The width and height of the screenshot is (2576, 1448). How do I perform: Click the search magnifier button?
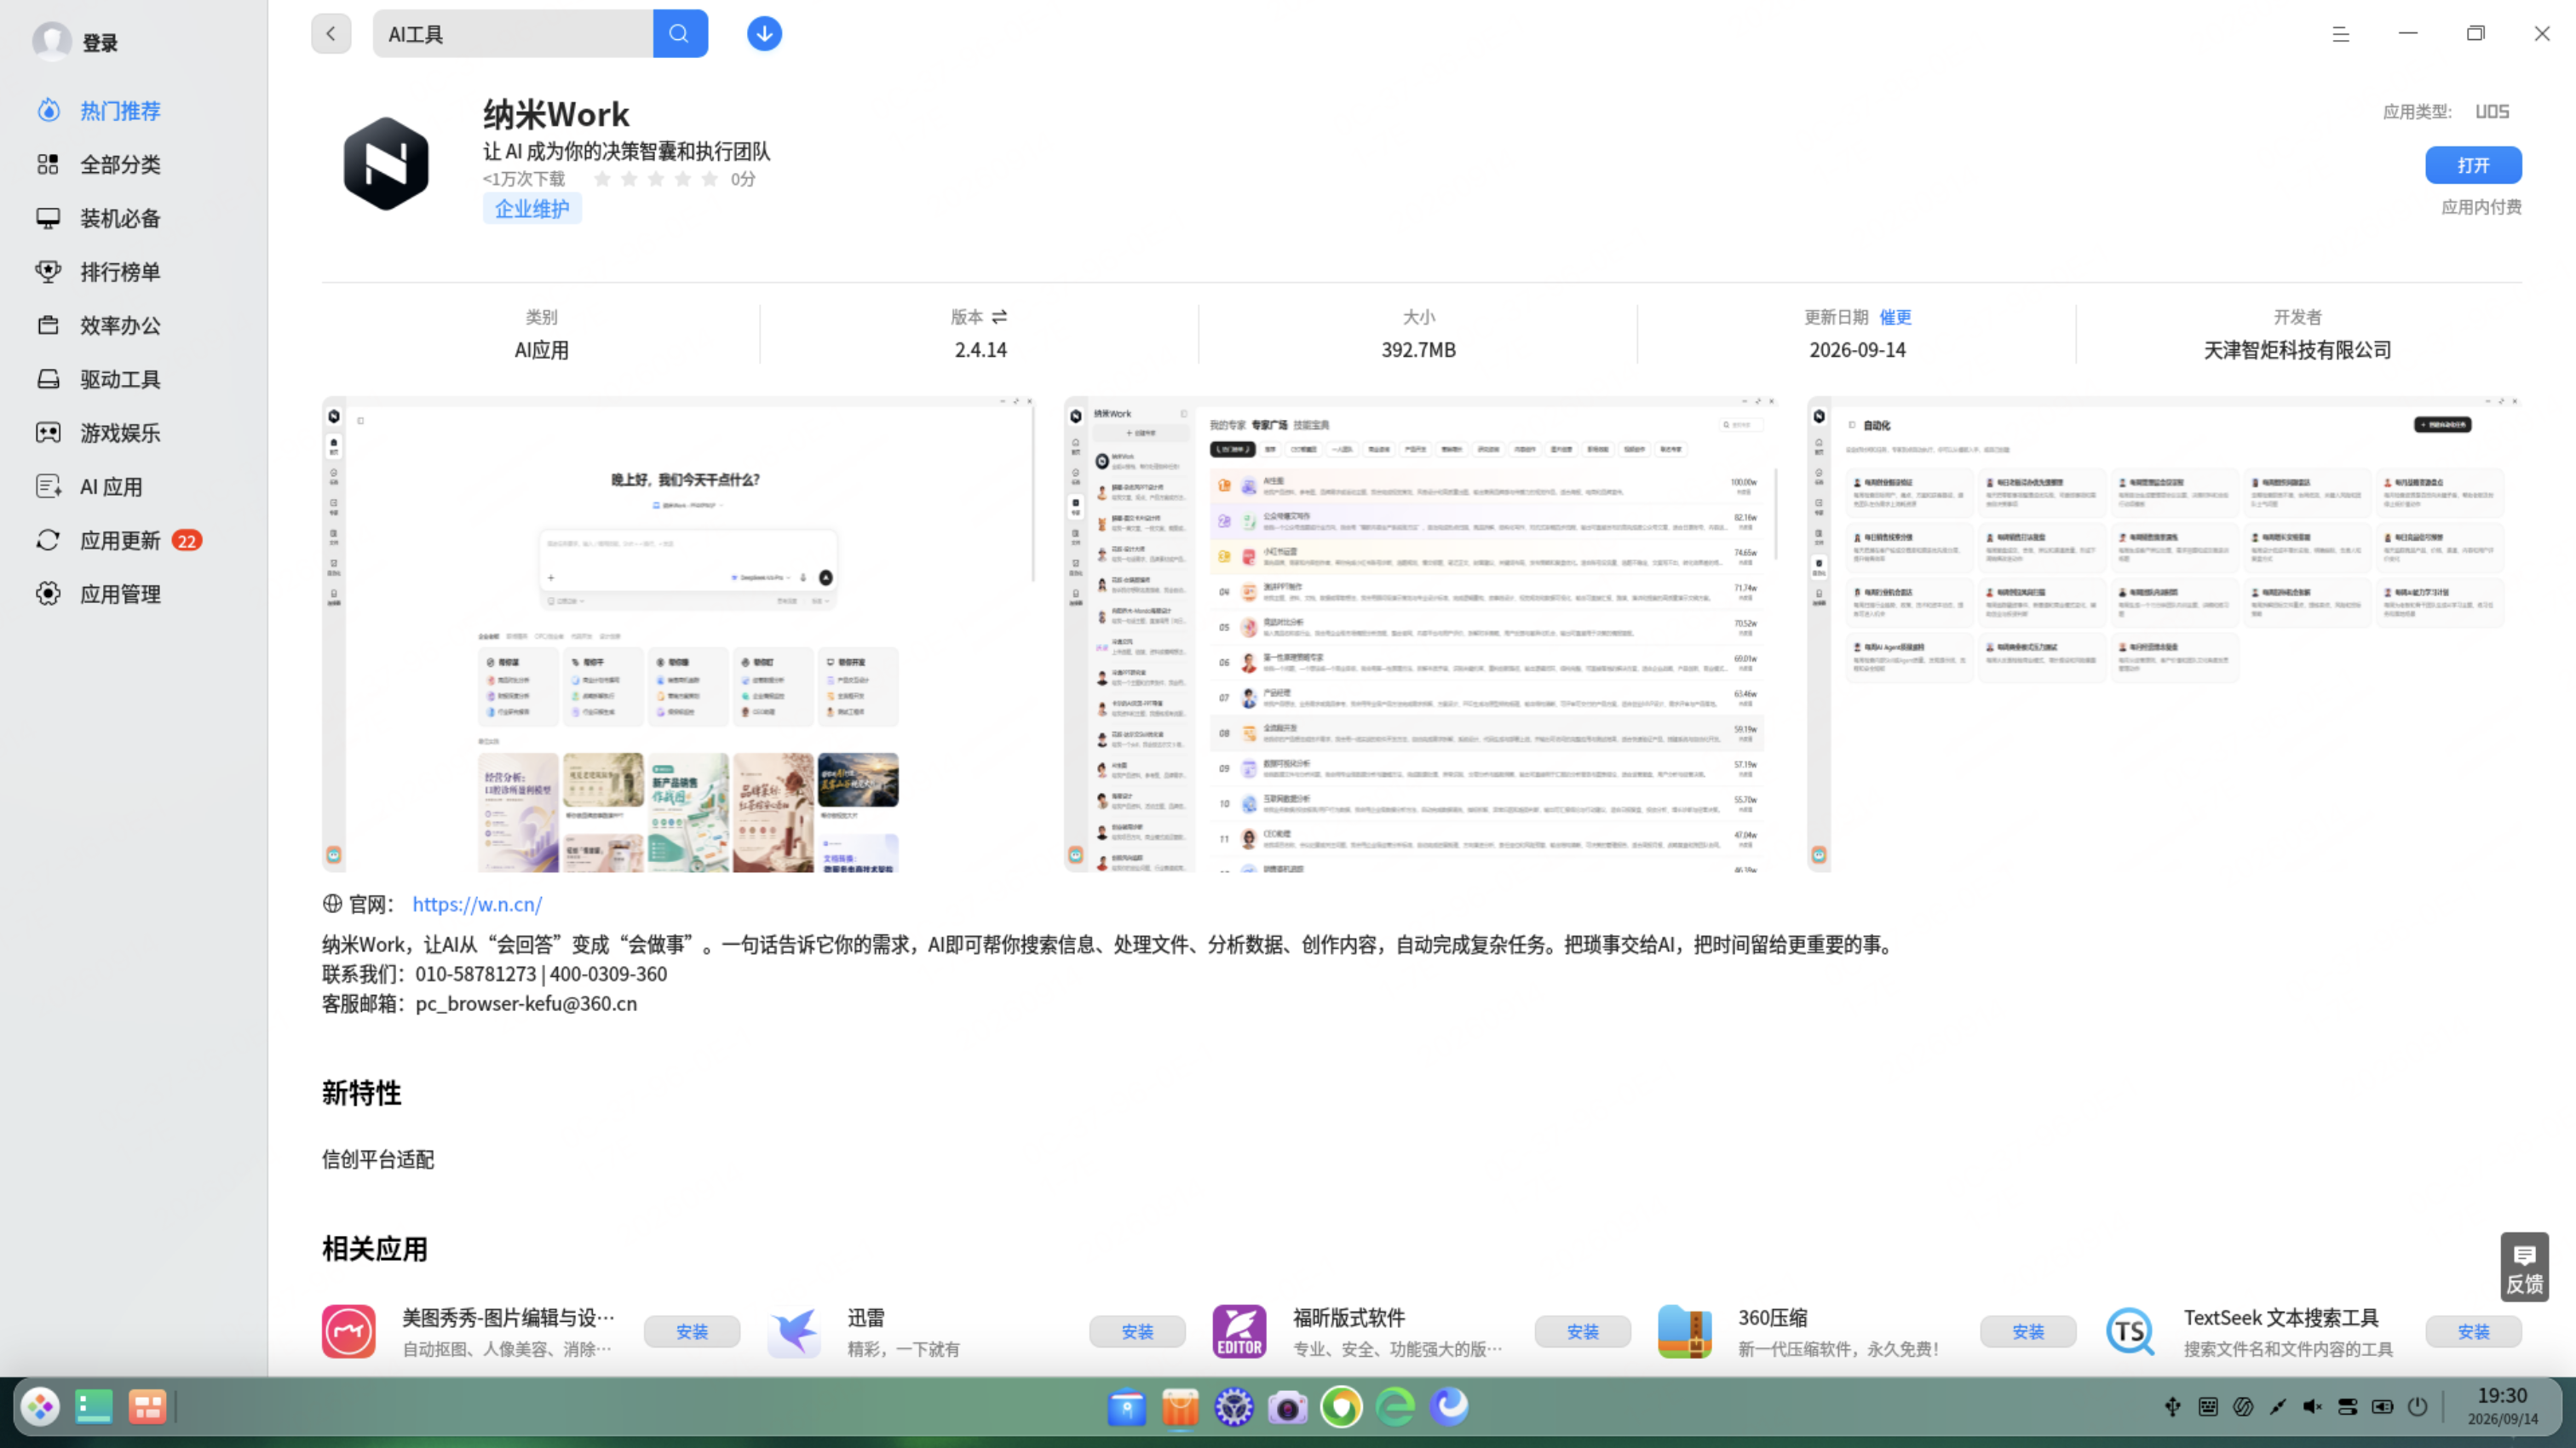(680, 34)
